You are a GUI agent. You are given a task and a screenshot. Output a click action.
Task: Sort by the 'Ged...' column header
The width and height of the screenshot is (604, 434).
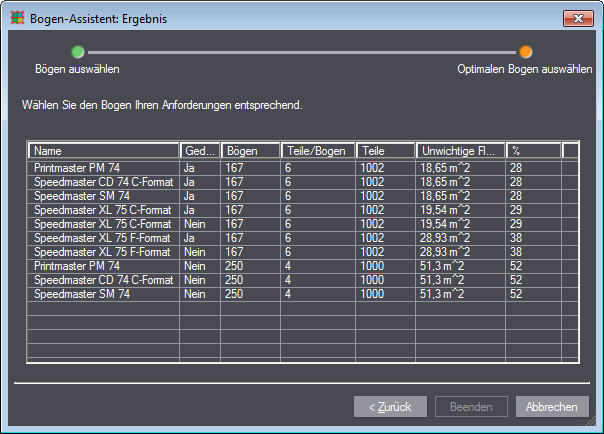point(200,151)
